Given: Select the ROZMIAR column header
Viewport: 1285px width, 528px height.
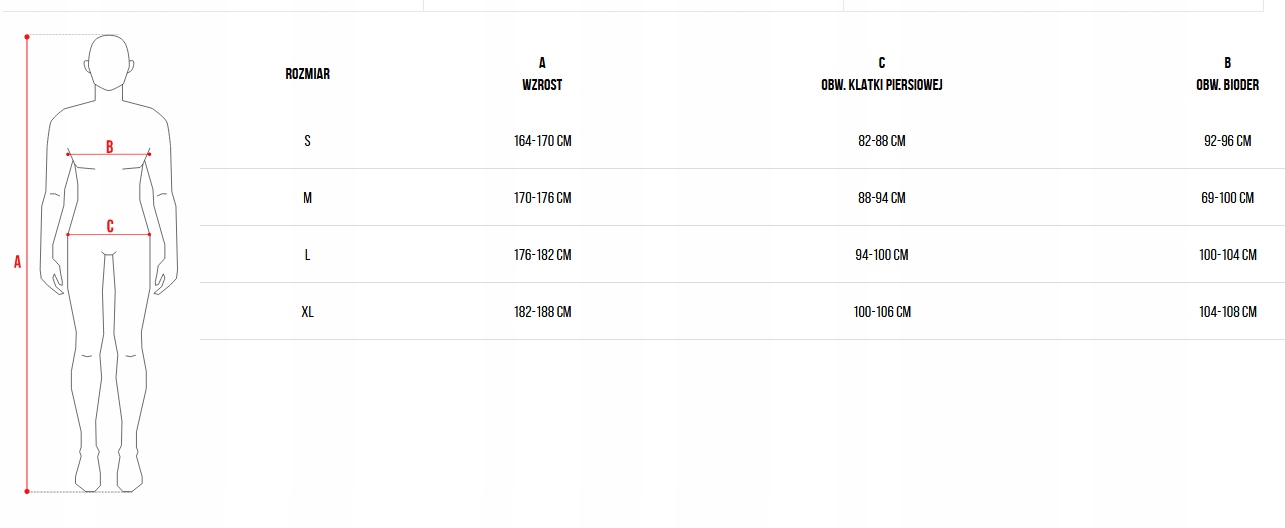Looking at the screenshot, I should [307, 74].
